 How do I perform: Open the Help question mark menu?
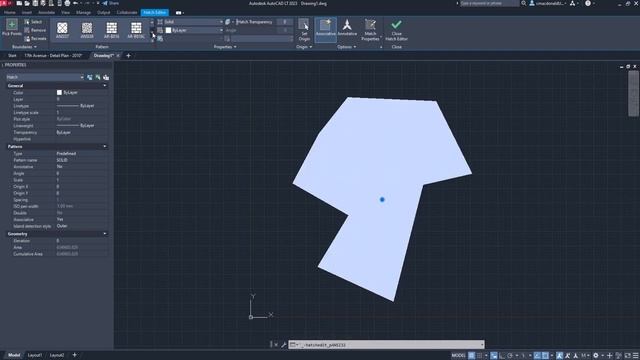click(588, 3)
